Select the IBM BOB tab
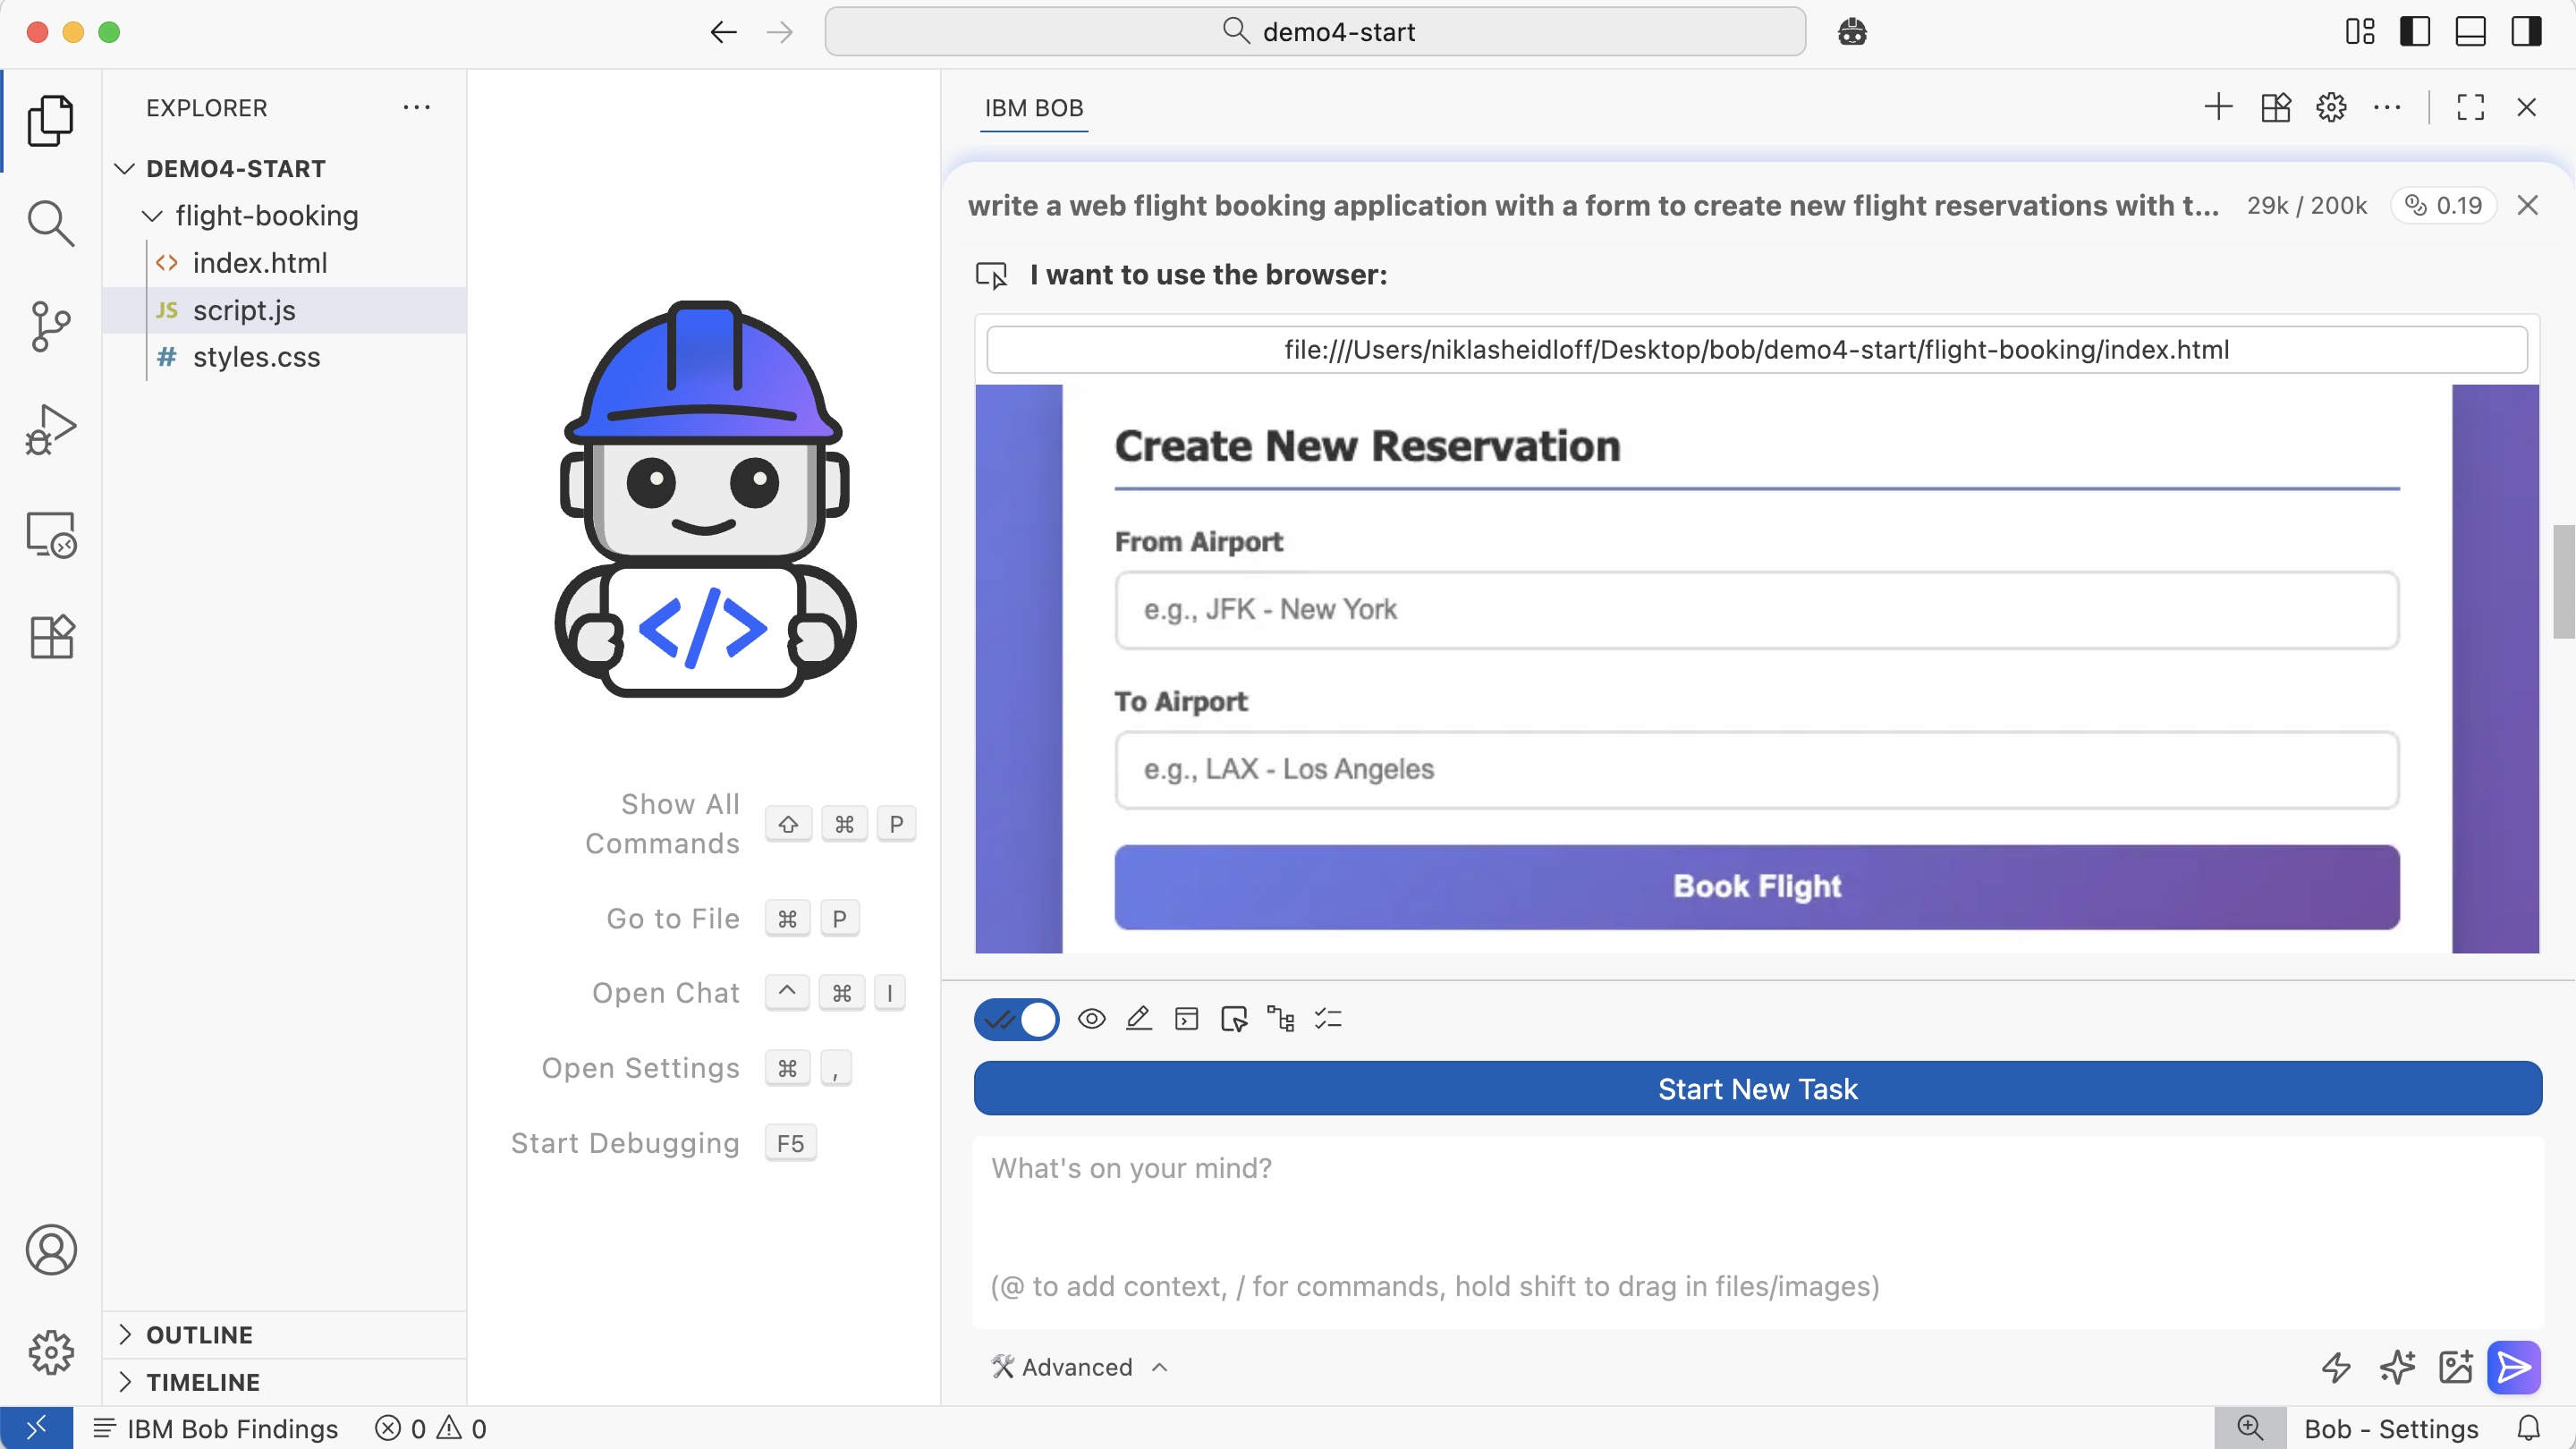 (1033, 108)
